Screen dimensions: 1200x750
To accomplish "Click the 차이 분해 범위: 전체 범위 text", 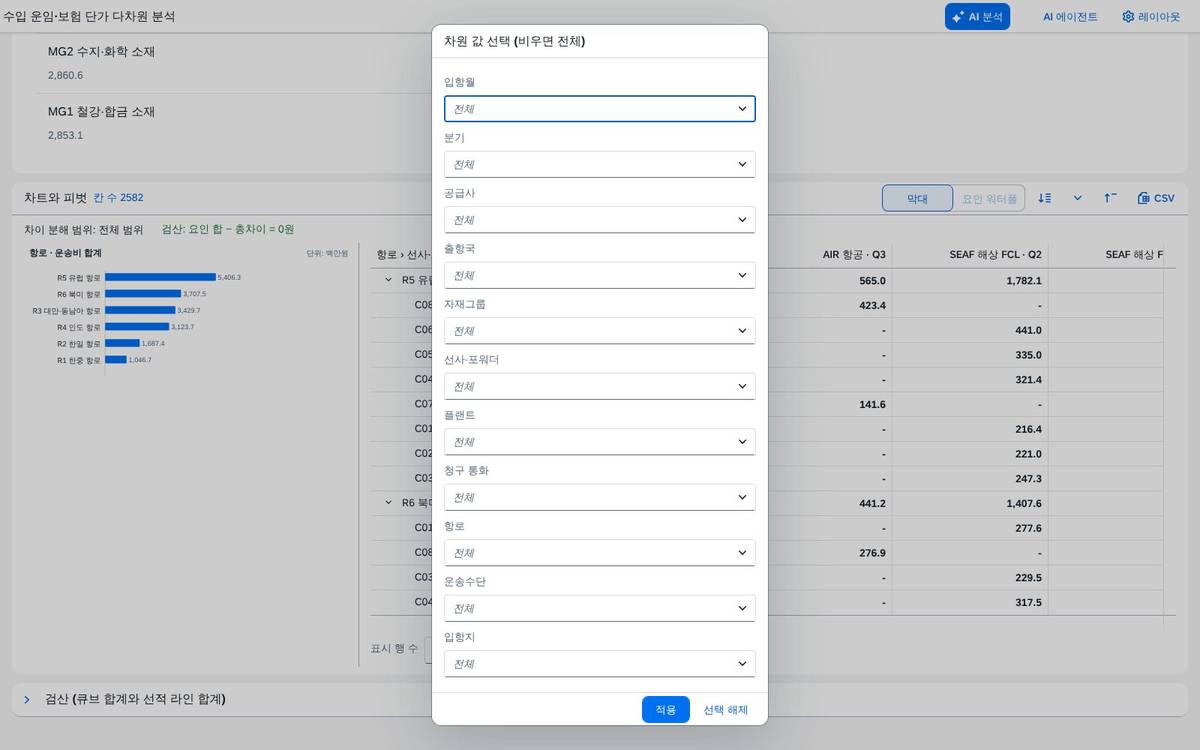I will [x=84, y=229].
